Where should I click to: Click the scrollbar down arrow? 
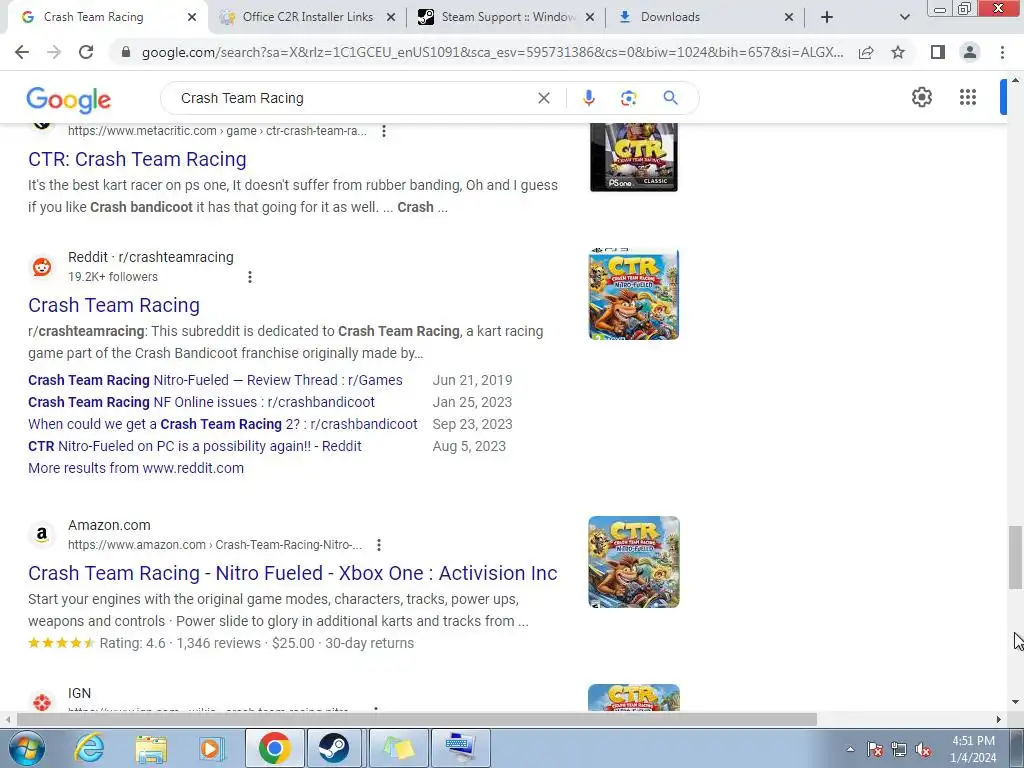click(x=1015, y=702)
